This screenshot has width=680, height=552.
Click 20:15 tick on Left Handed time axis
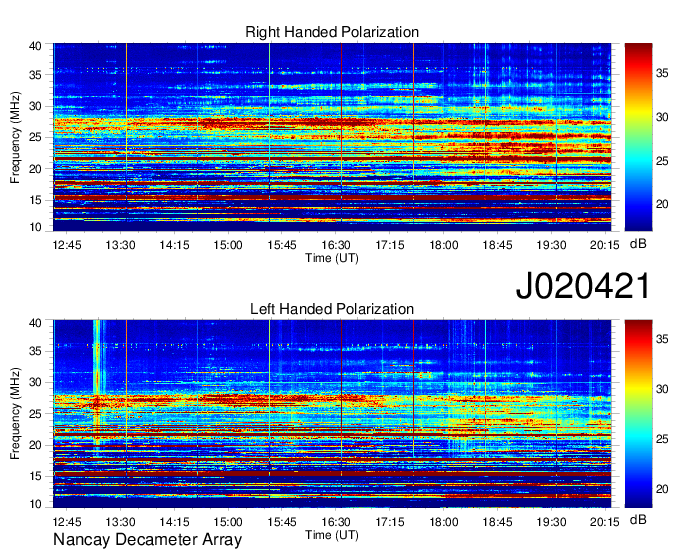point(605,522)
